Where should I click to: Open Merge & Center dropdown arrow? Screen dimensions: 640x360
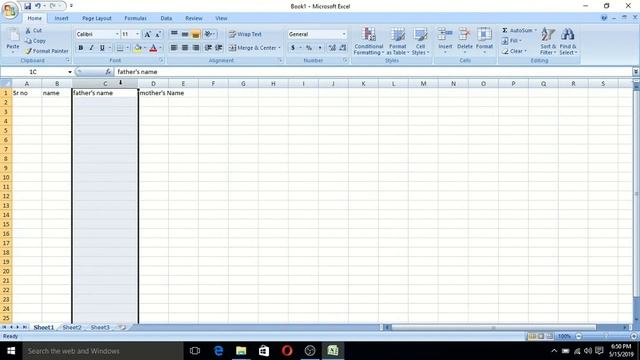pyautogui.click(x=280, y=48)
